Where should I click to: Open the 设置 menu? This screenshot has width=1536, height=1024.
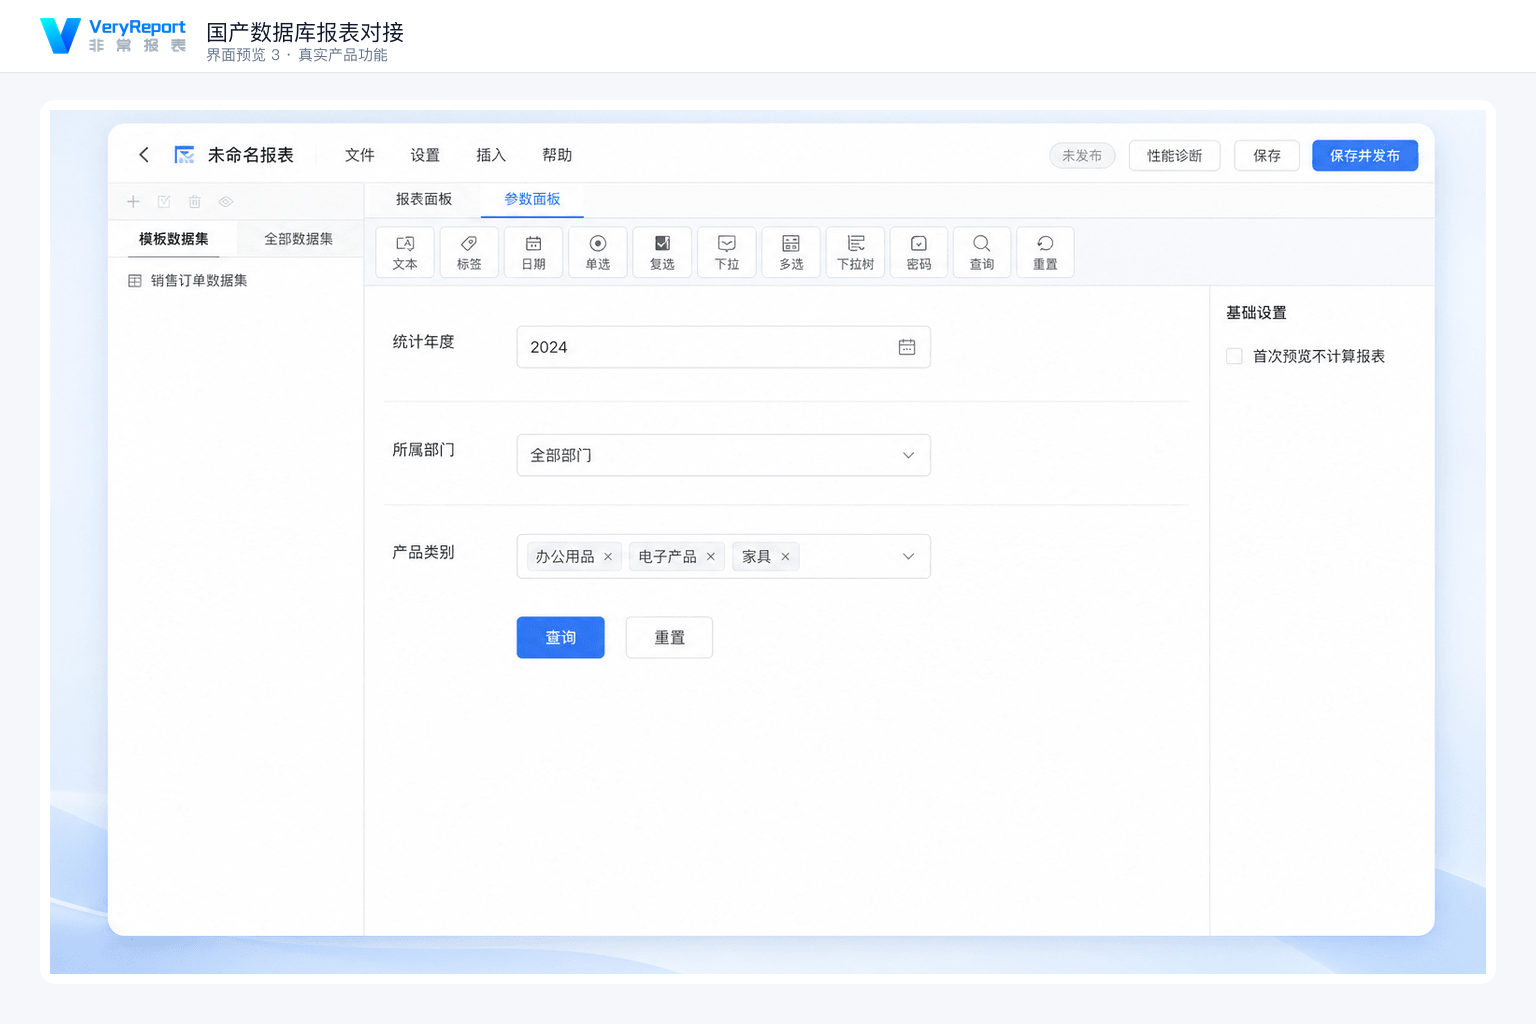tap(425, 155)
